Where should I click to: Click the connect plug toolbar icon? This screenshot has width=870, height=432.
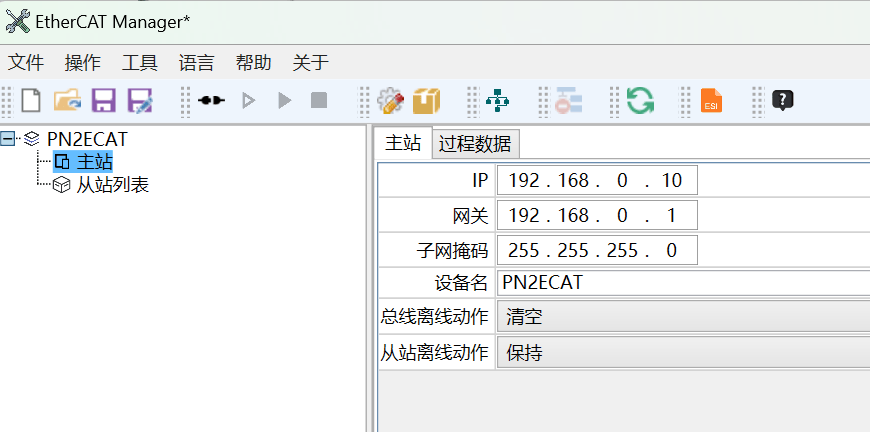point(211,100)
